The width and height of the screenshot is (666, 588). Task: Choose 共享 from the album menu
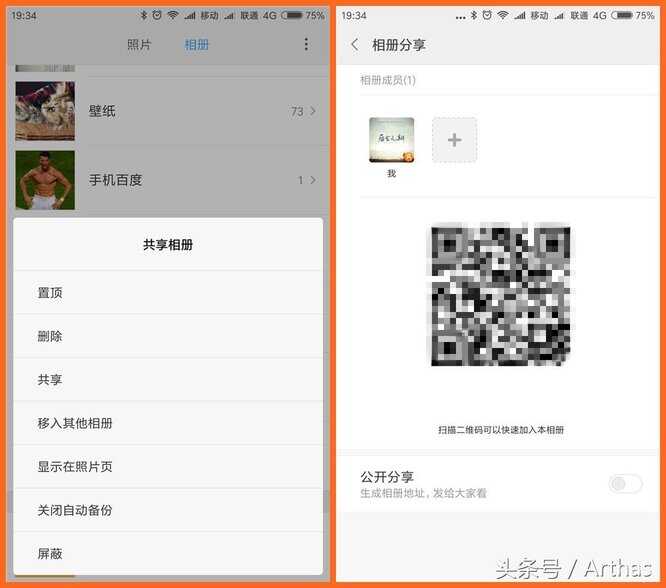(168, 380)
